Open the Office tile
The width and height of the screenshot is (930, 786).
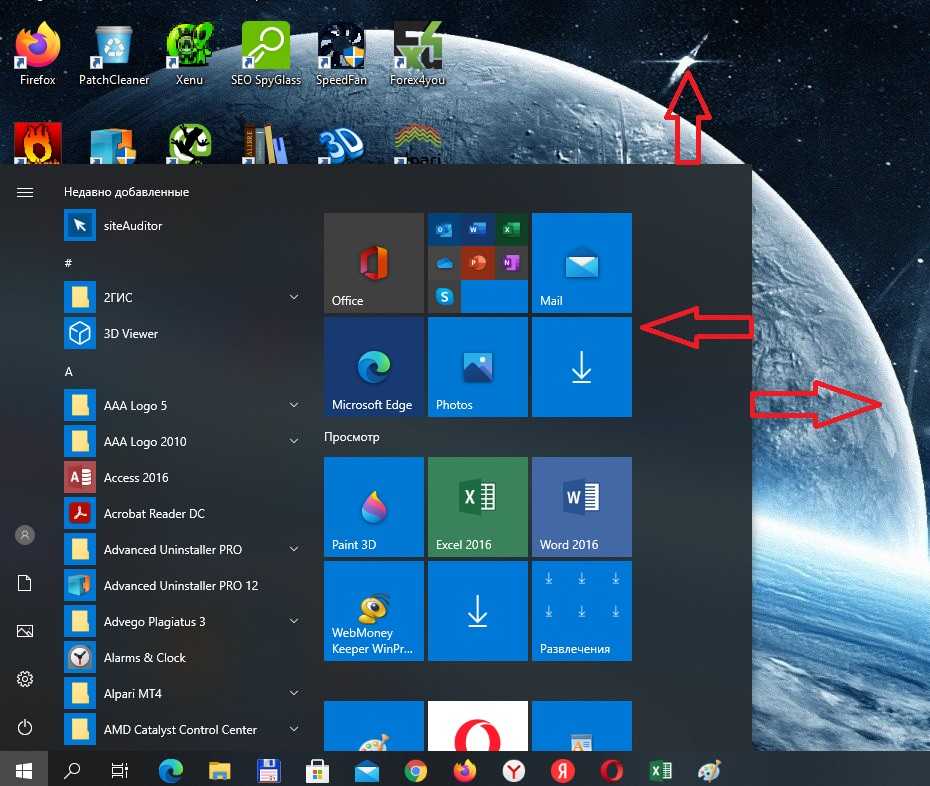click(374, 263)
